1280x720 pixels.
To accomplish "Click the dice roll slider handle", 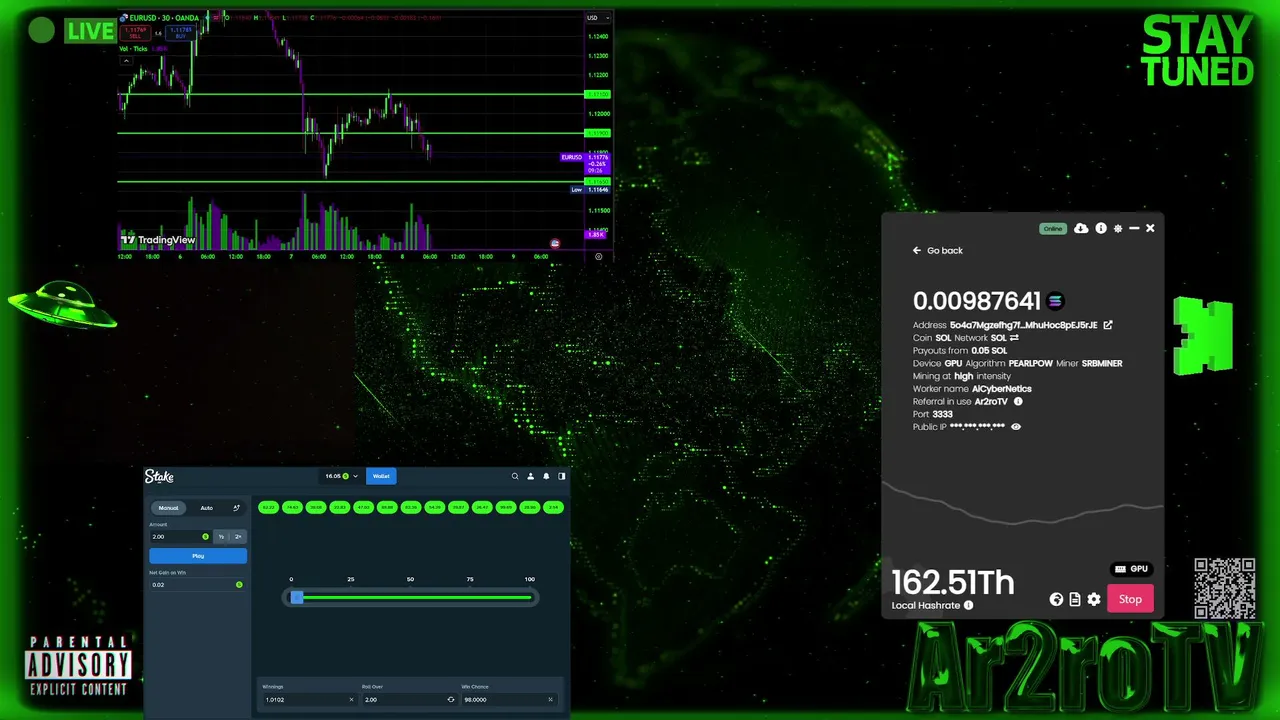I will 296,597.
